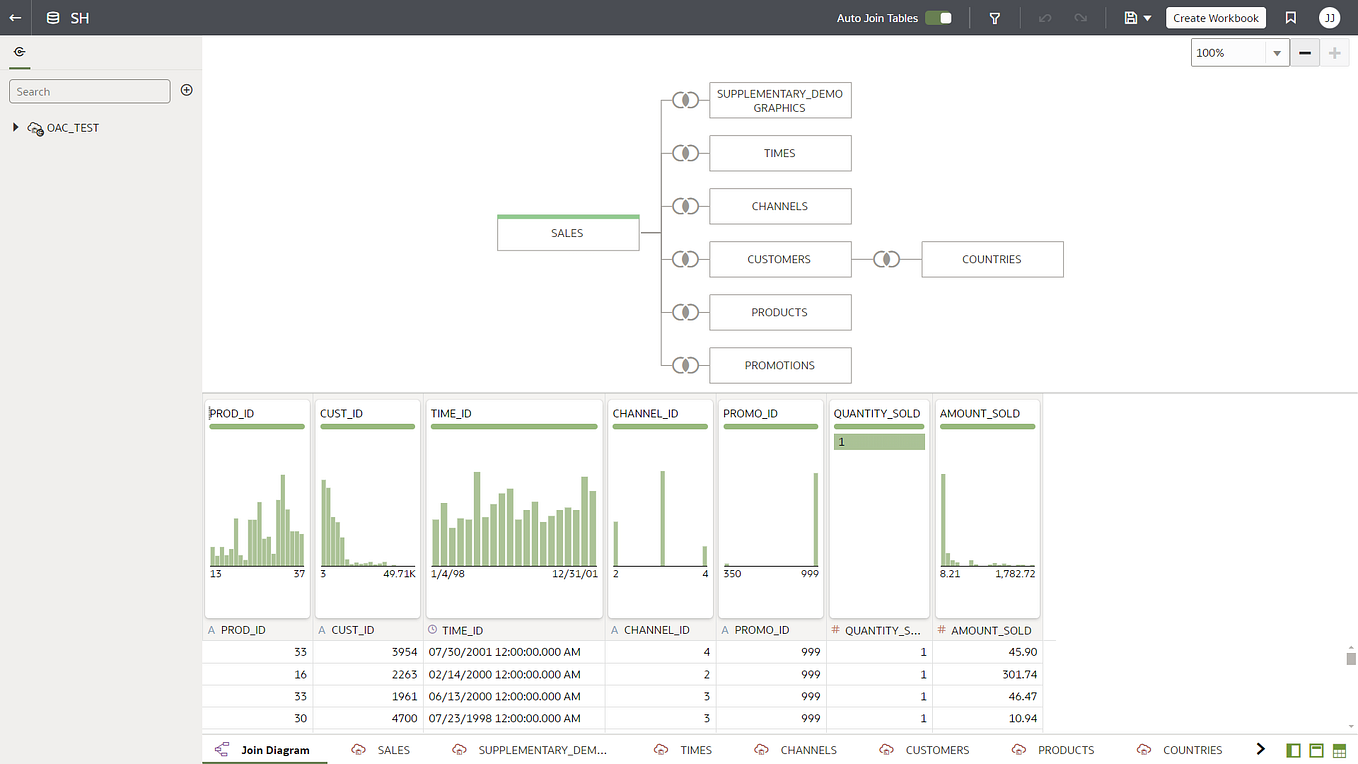
Task: Open the filter icon in the toolbar
Action: [995, 17]
